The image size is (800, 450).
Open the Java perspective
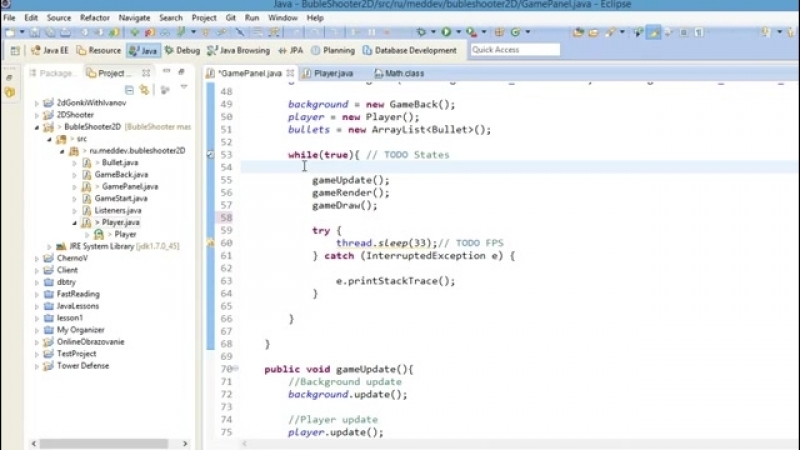143,50
